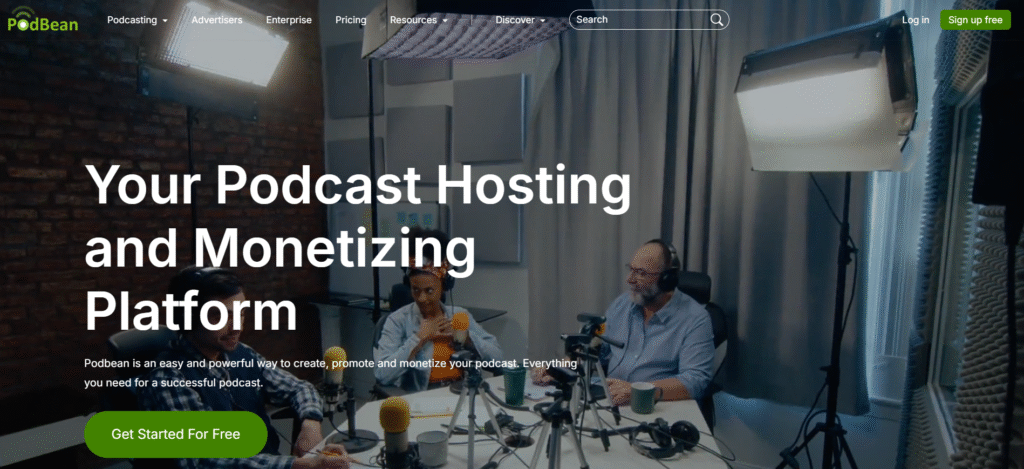Go to the Advertisers page
The height and width of the screenshot is (469, 1024).
coord(217,20)
